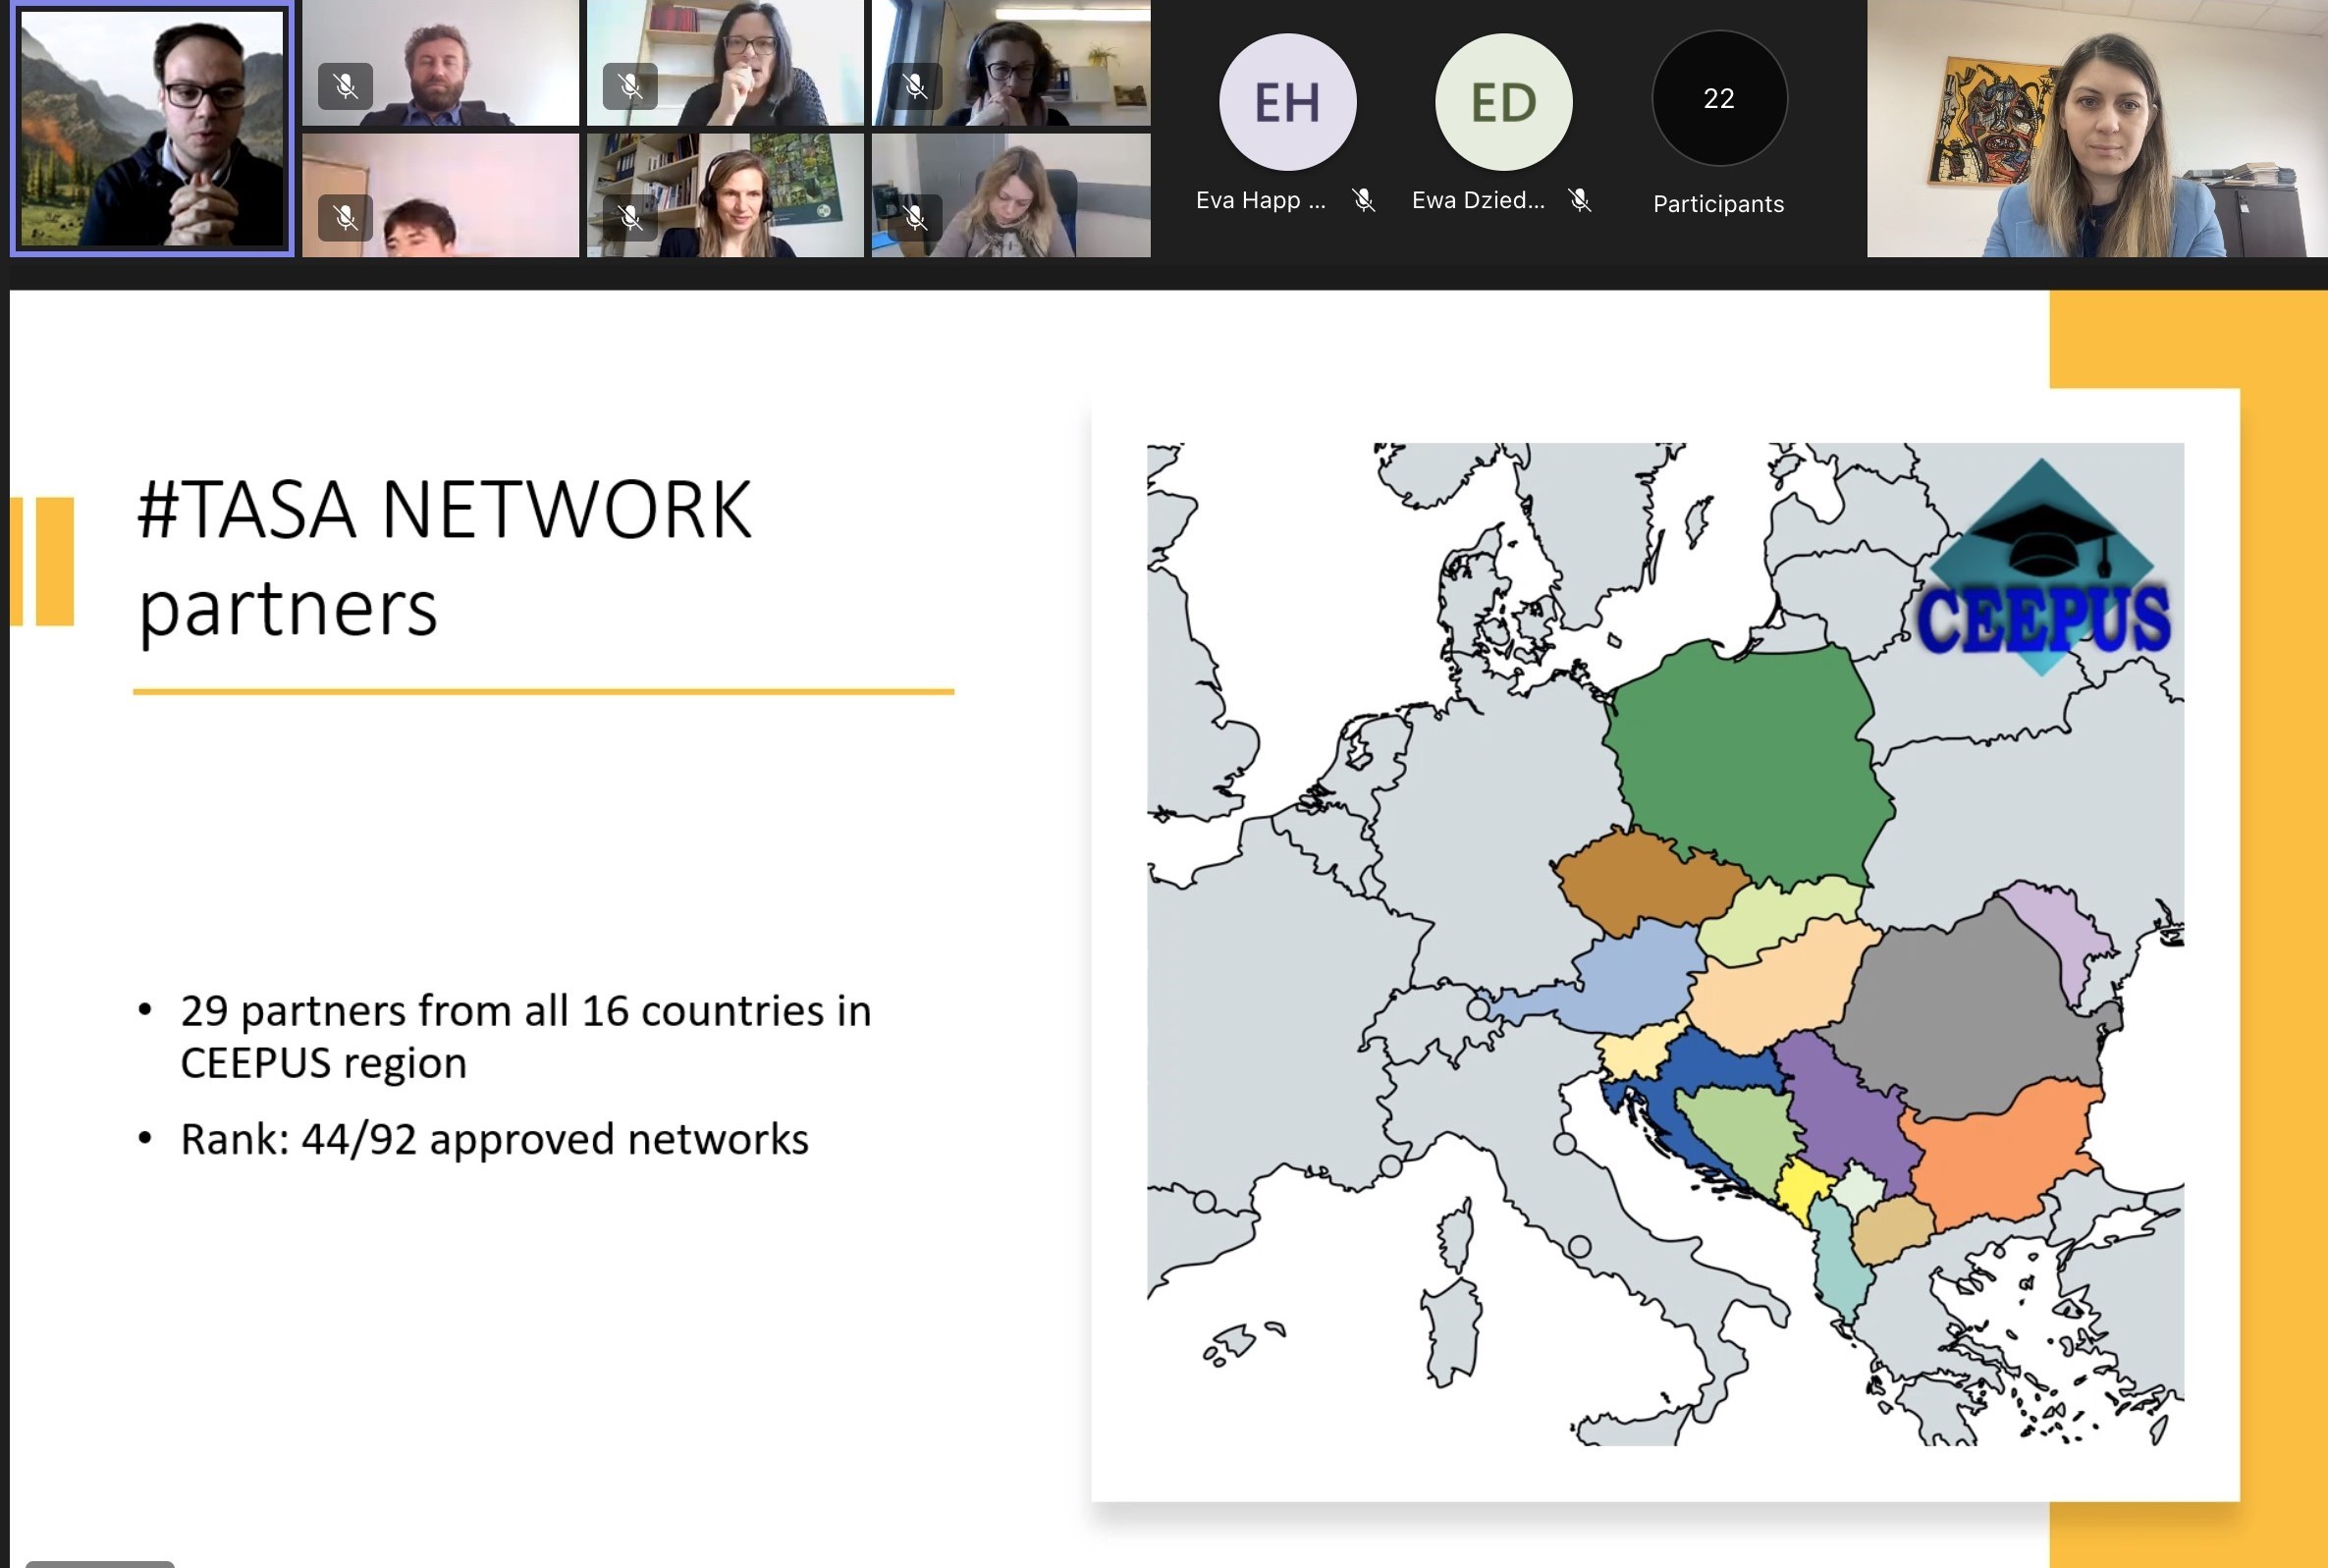Click muted mic icon on dark-haired participant tile
The image size is (2328, 1568).
[x=345, y=217]
